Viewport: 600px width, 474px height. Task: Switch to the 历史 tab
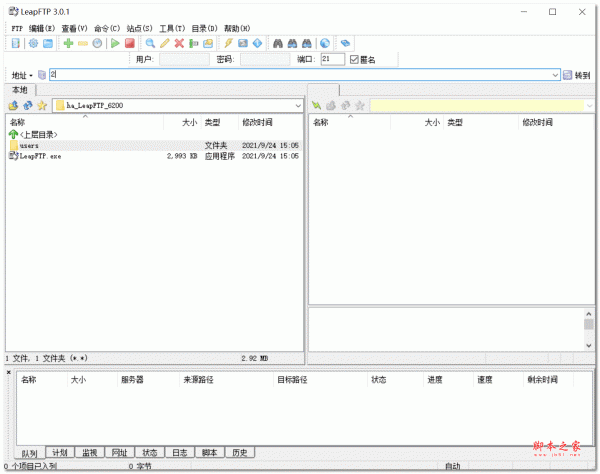point(240,453)
